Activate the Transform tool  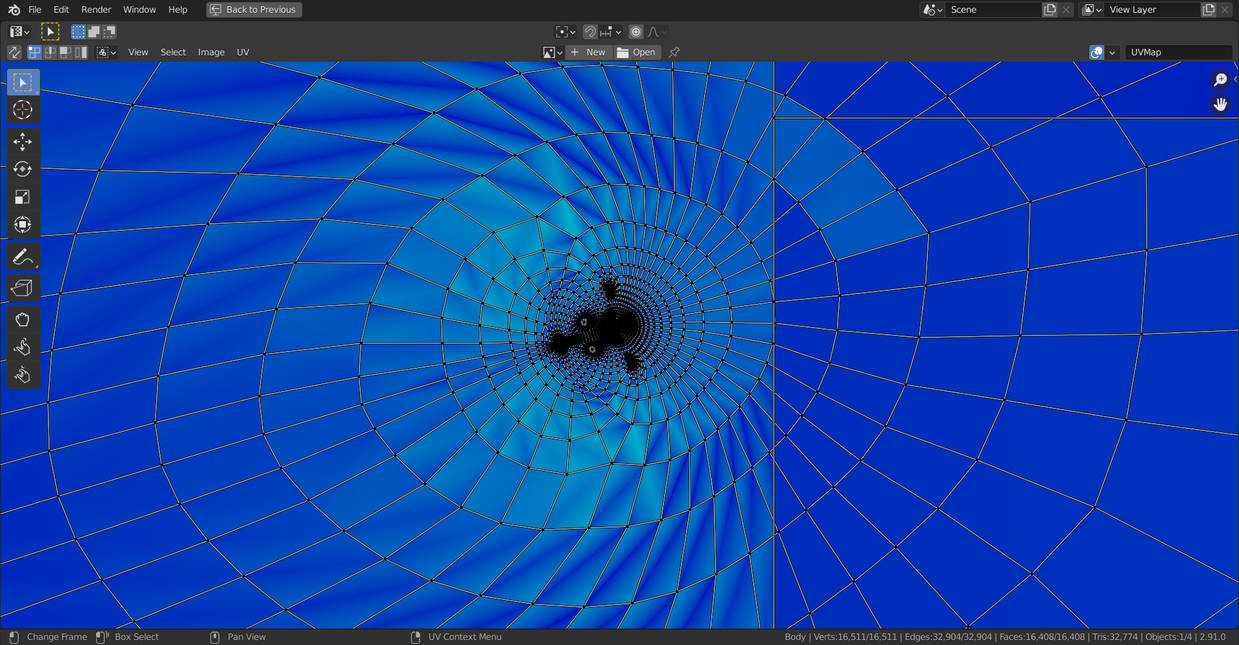point(23,224)
